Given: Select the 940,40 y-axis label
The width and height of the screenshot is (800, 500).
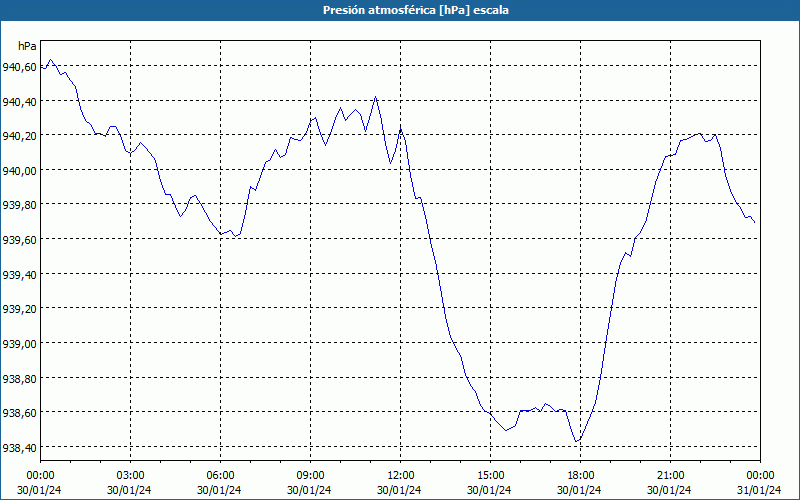Looking at the screenshot, I should (x=19, y=102).
